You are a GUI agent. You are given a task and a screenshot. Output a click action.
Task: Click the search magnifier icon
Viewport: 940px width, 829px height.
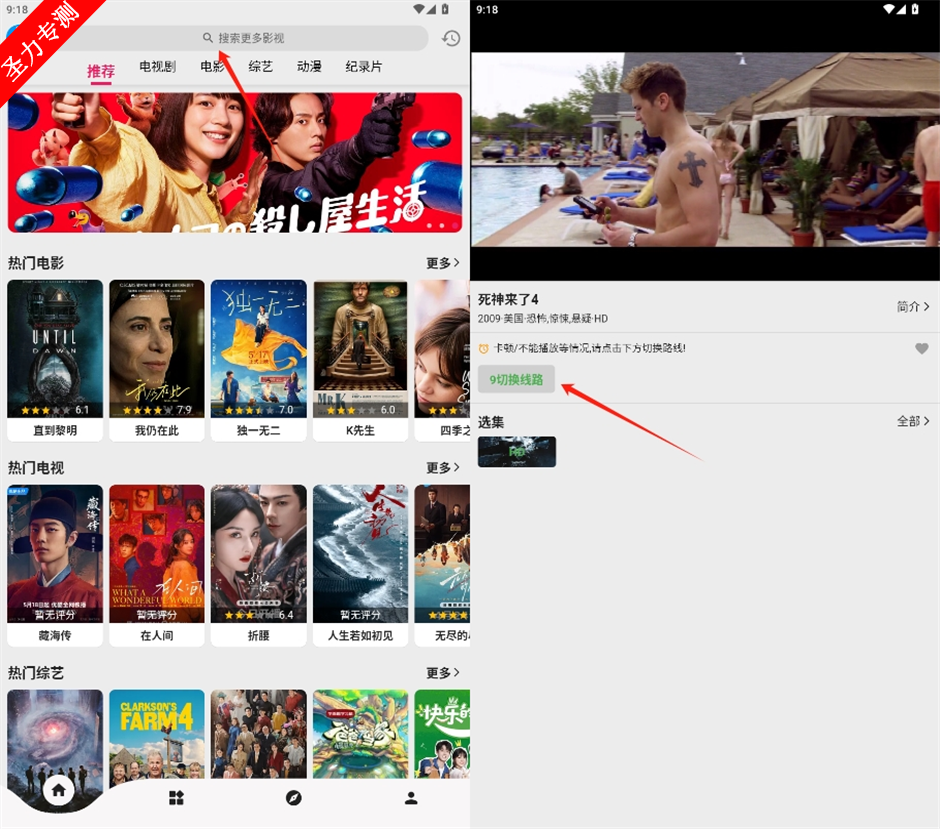click(207, 38)
